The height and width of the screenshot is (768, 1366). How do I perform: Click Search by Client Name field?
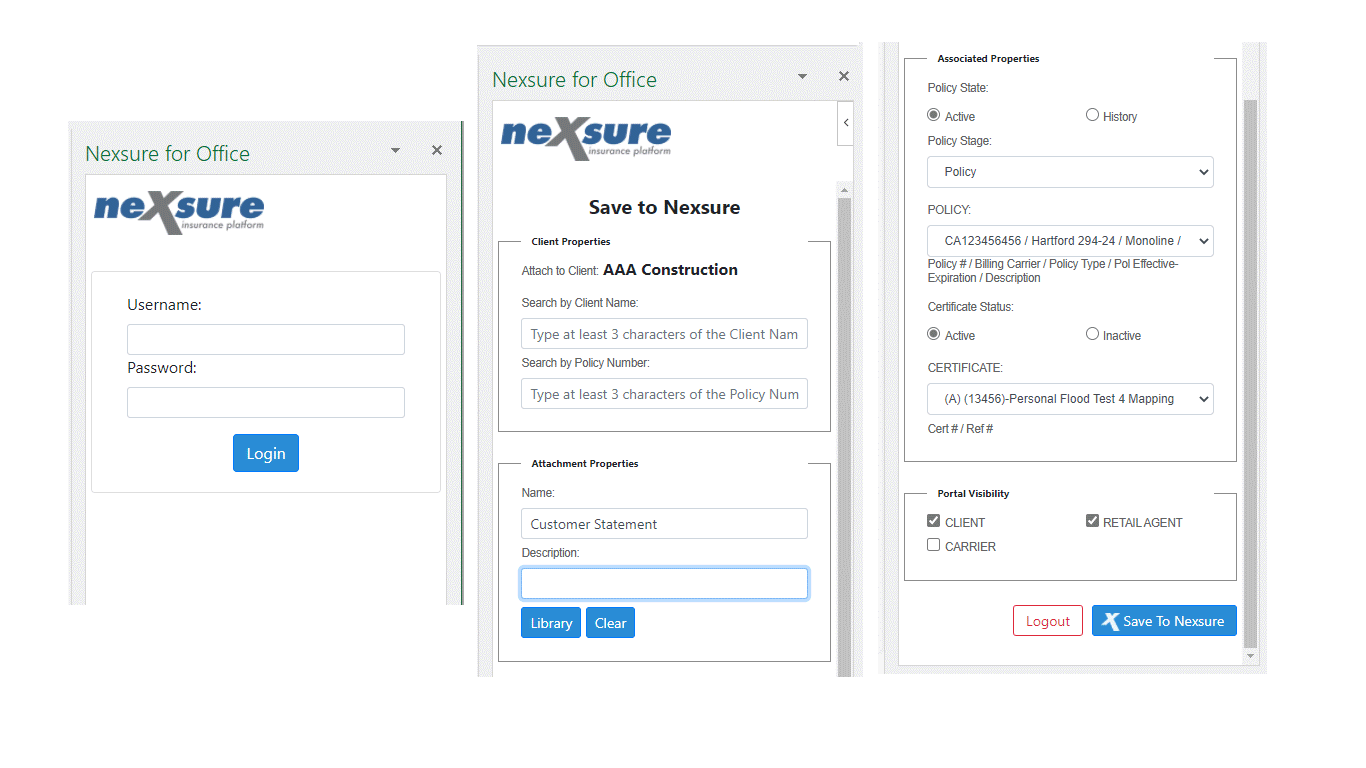664,334
